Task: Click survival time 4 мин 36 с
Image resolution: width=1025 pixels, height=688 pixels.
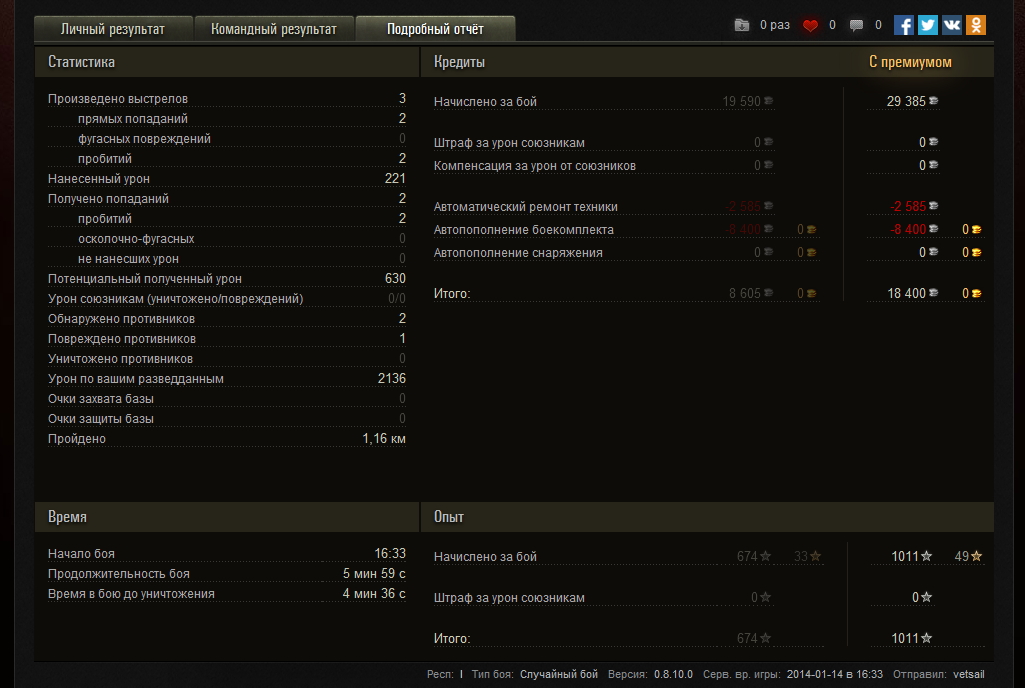Action: [374, 594]
